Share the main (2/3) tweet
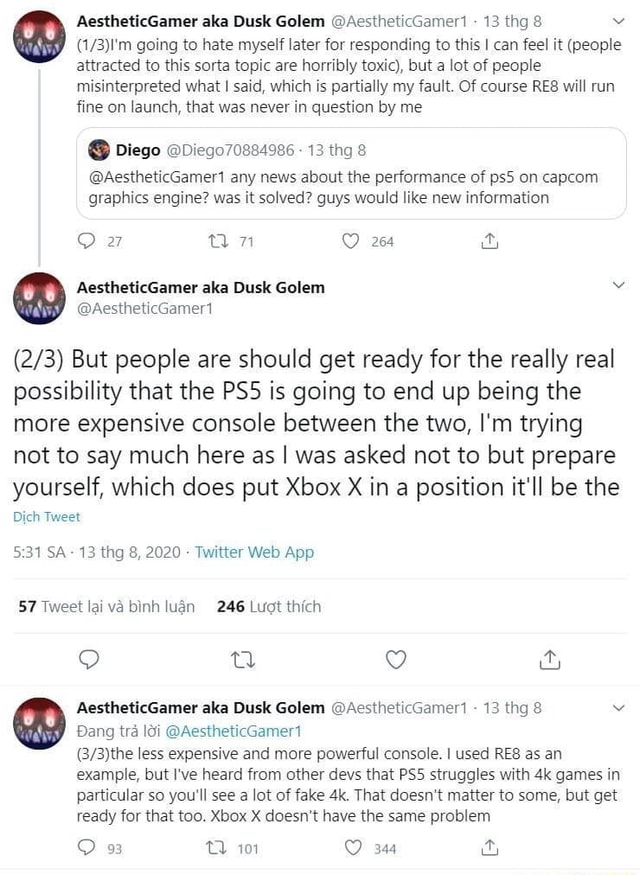 click(550, 659)
